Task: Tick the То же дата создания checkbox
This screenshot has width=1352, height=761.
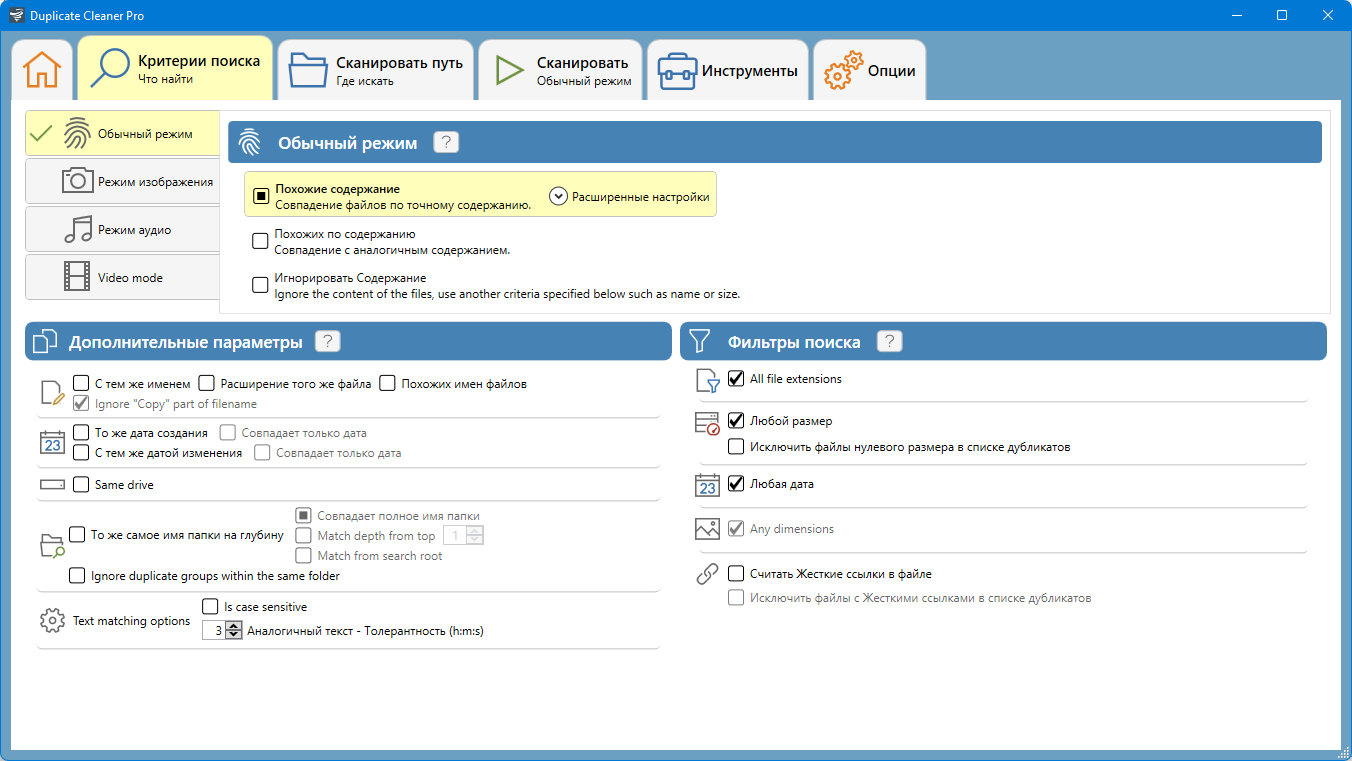Action: pyautogui.click(x=82, y=433)
